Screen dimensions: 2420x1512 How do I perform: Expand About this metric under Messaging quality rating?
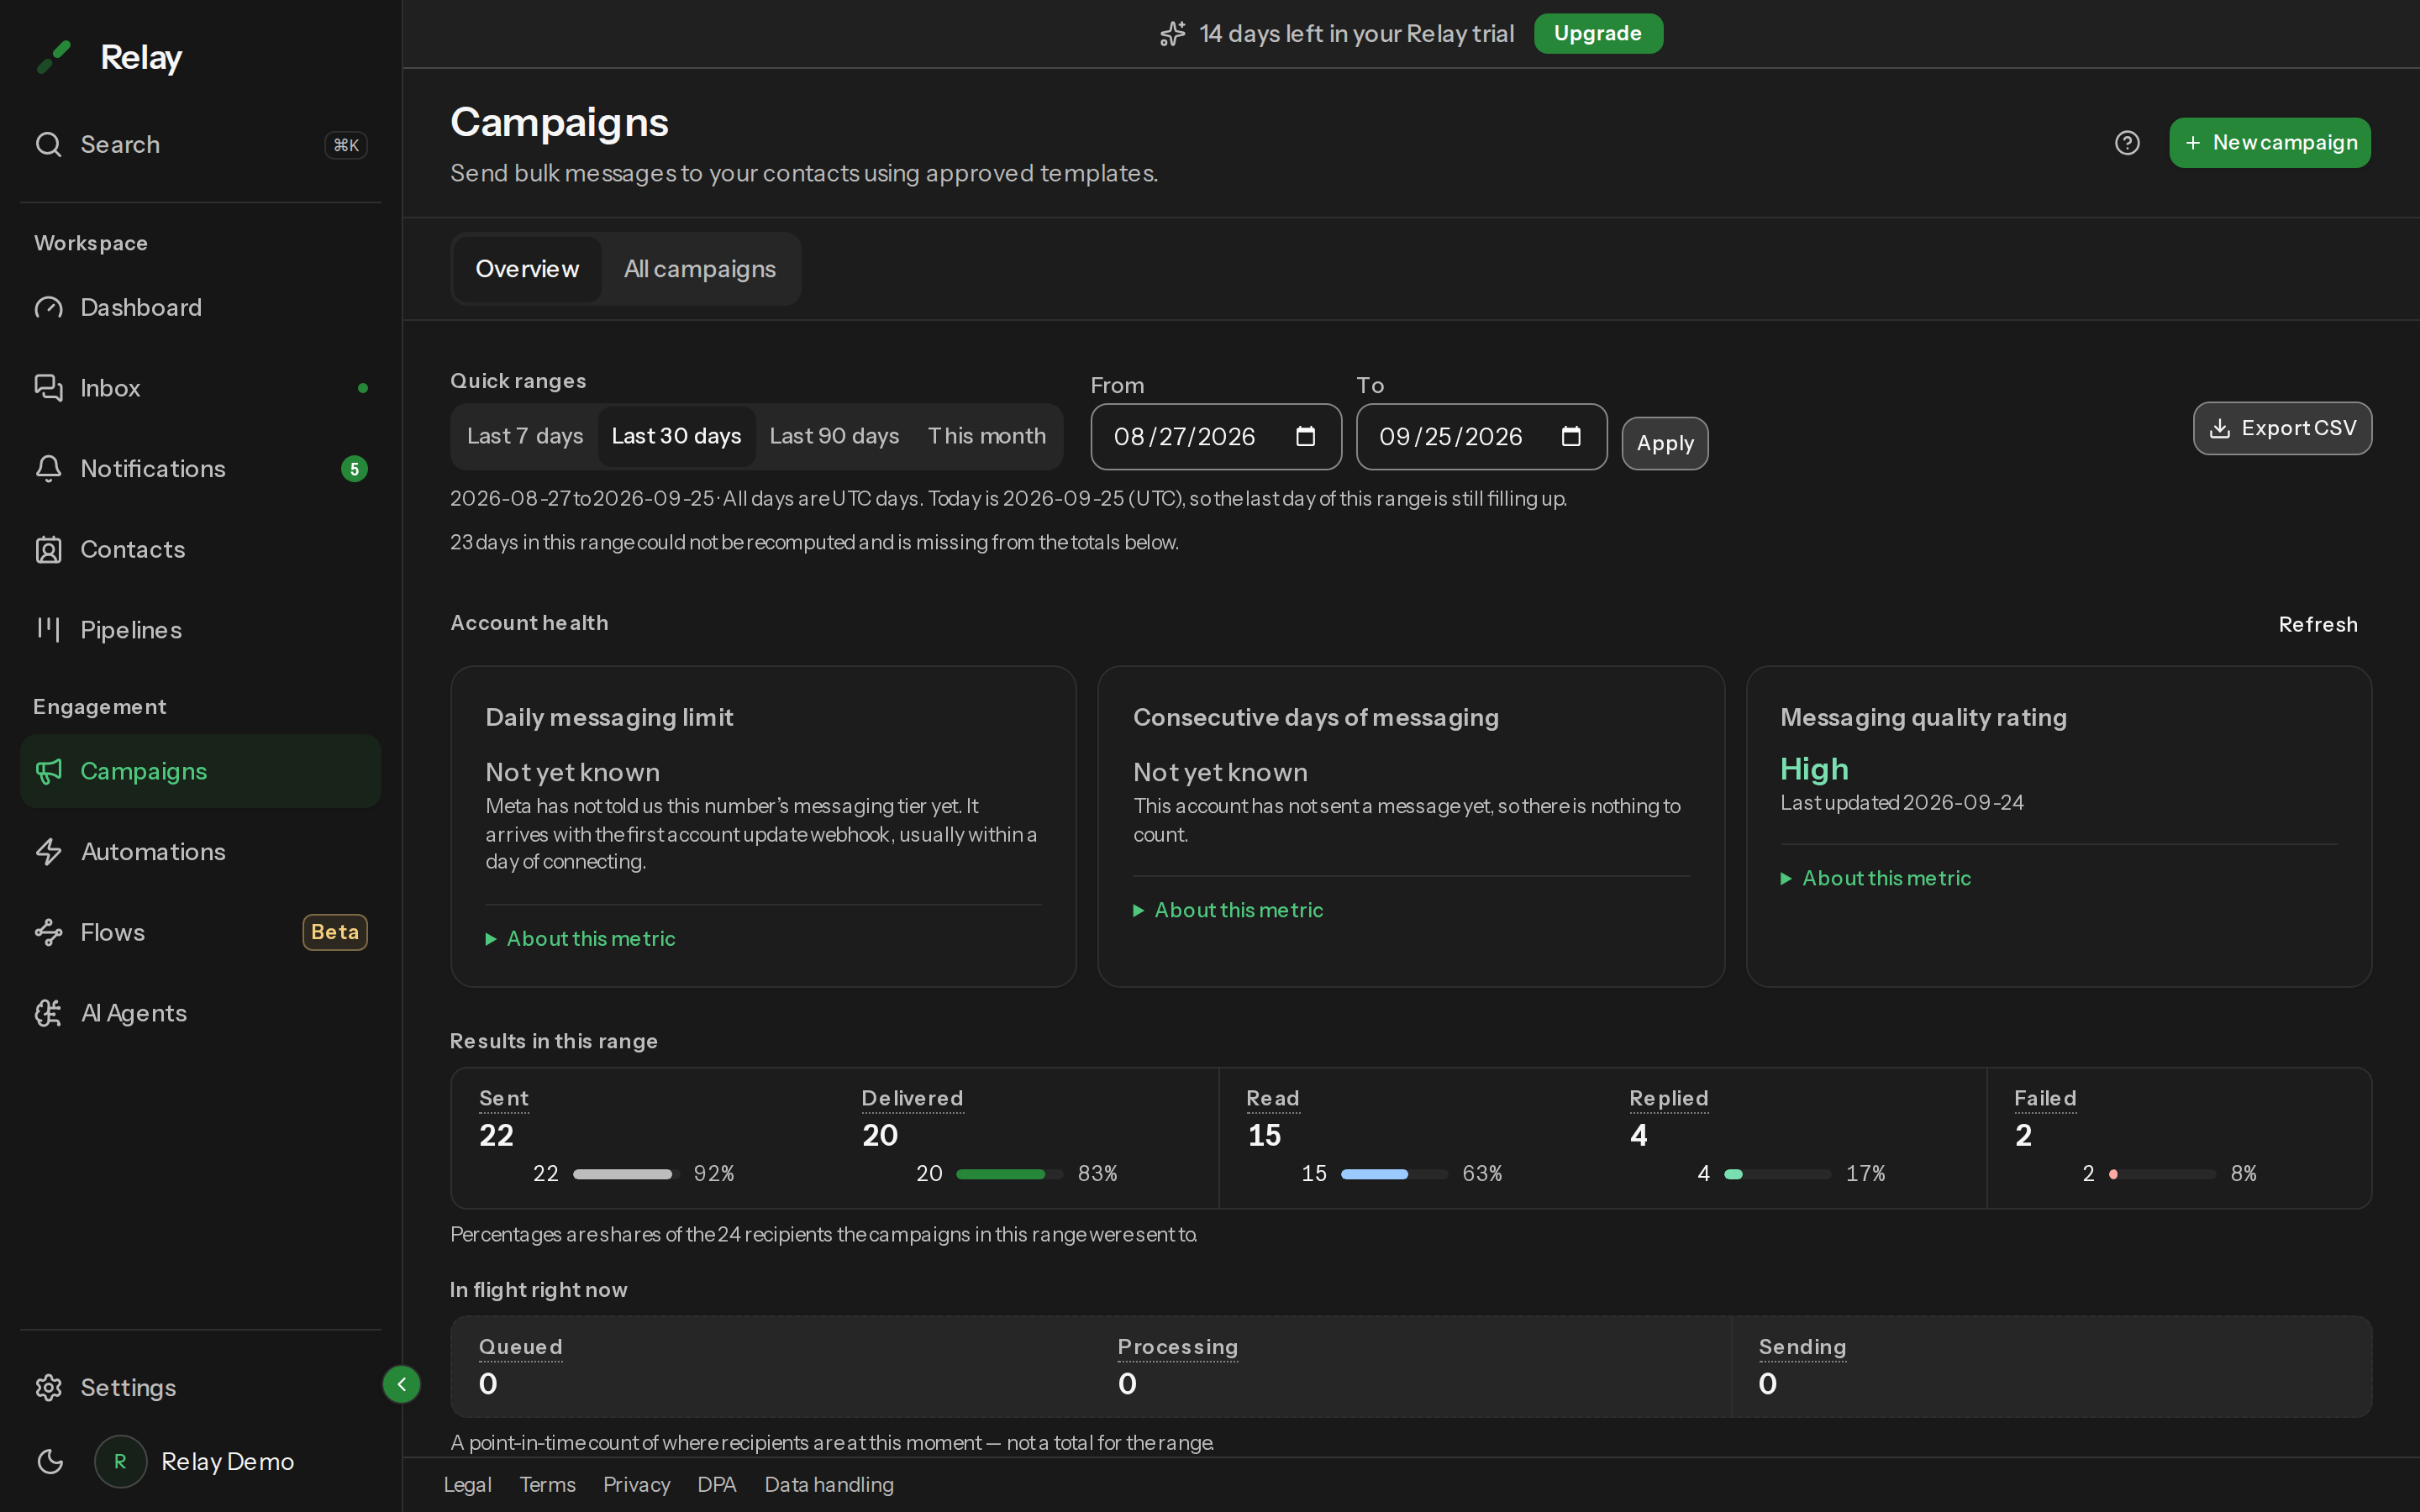point(1876,878)
